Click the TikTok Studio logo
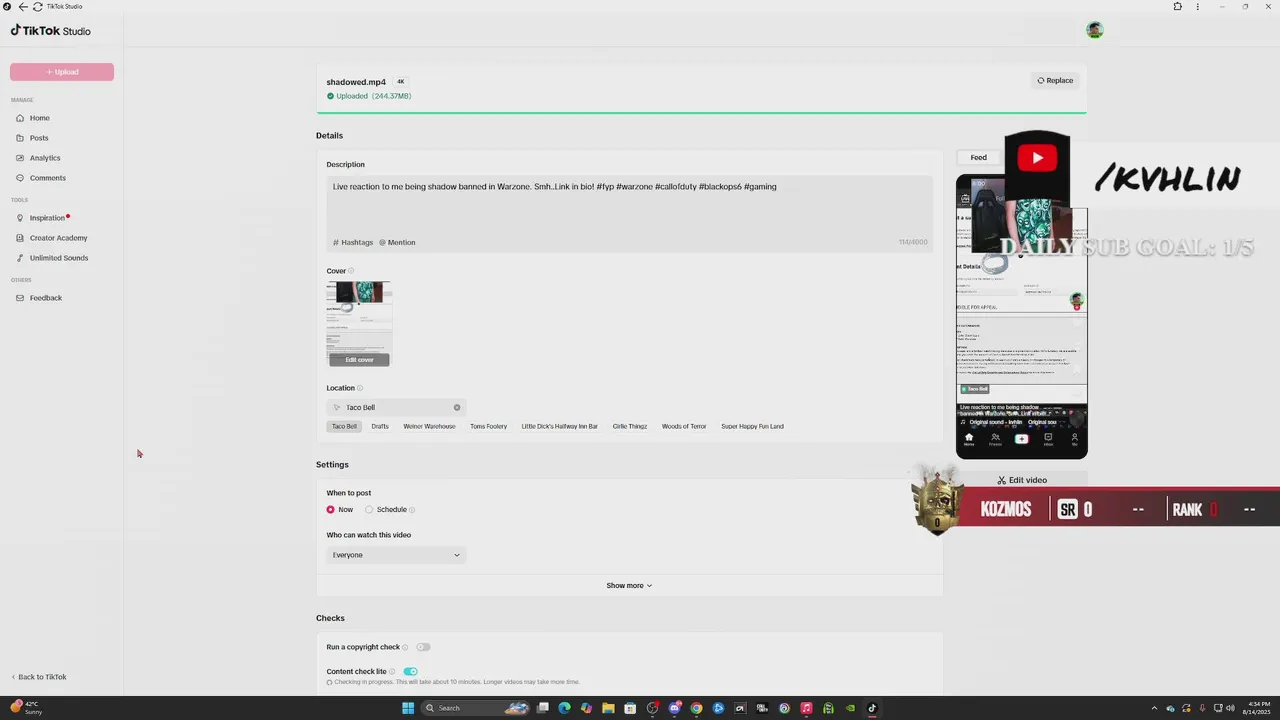 [51, 31]
